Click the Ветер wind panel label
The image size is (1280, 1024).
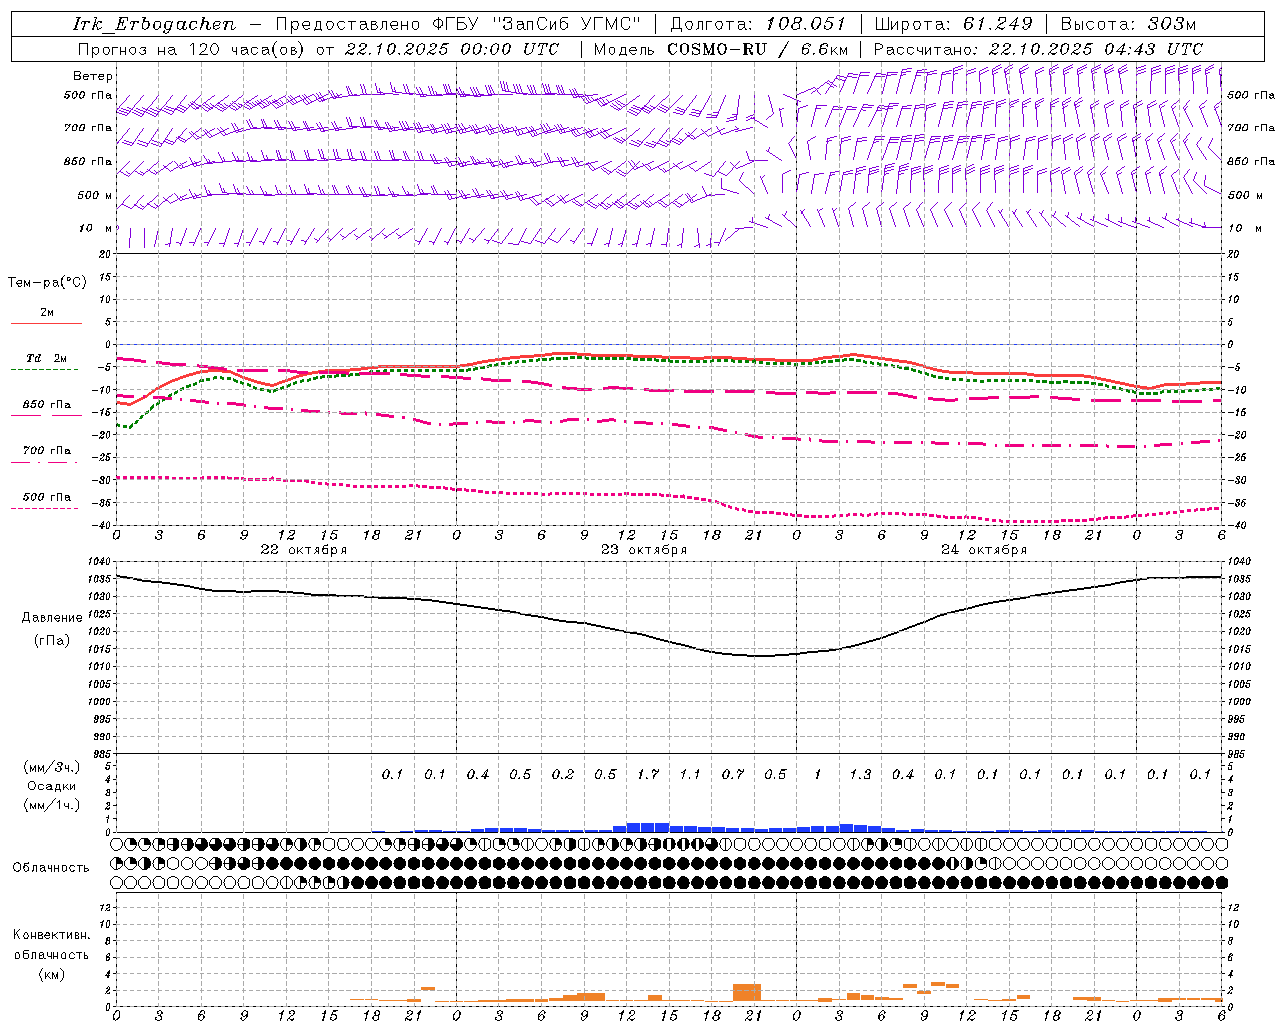click(93, 76)
